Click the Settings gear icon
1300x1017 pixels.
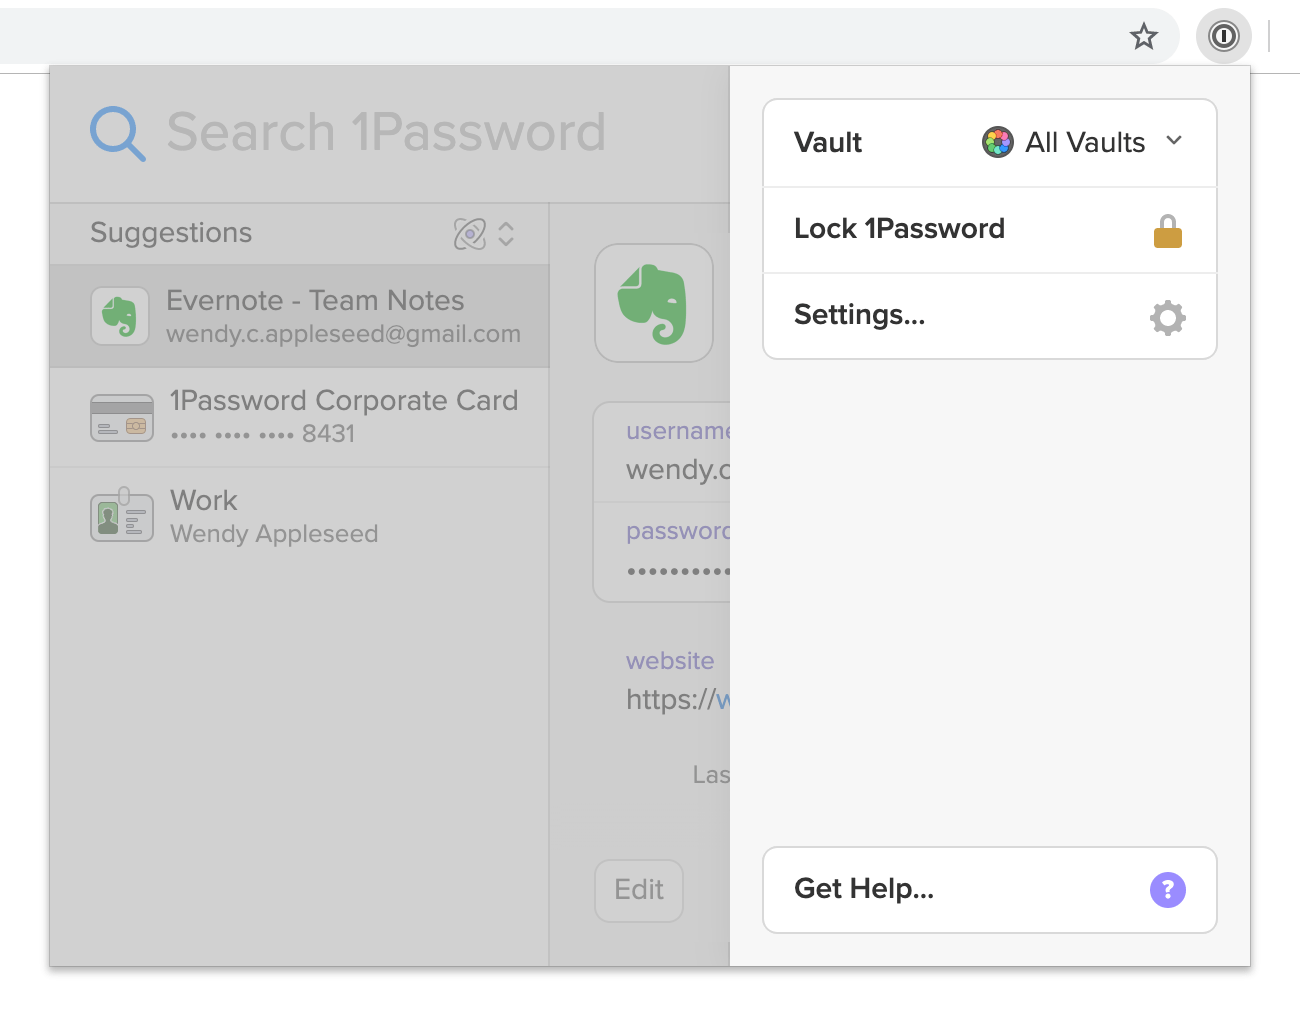1167,318
